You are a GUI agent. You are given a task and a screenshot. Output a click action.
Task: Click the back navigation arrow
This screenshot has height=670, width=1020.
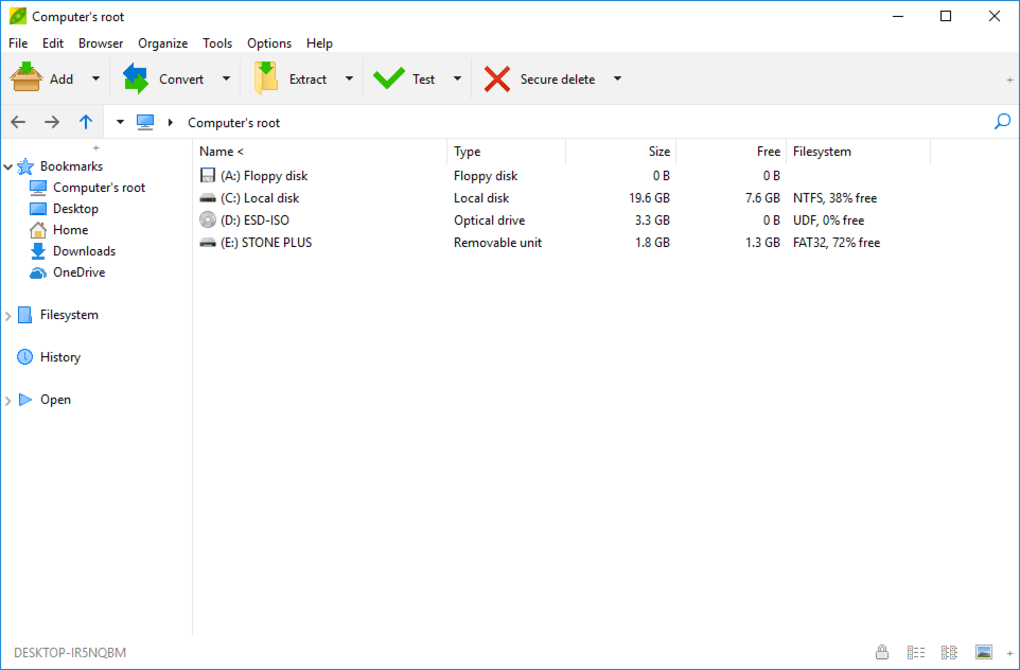click(18, 122)
